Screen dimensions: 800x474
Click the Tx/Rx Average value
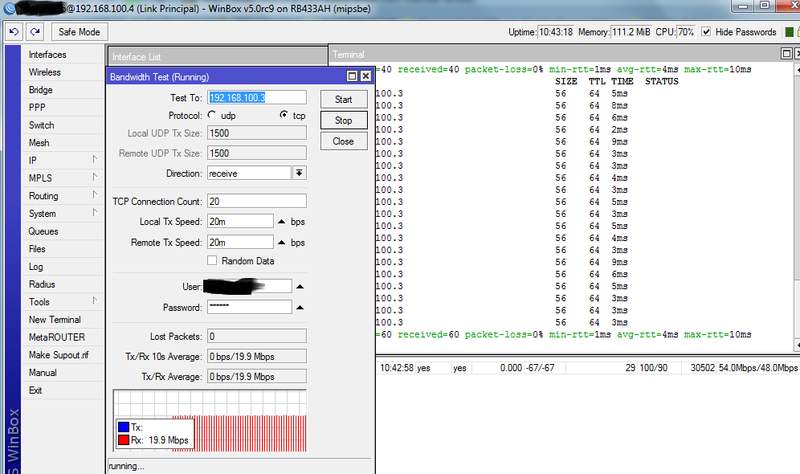tap(257, 377)
